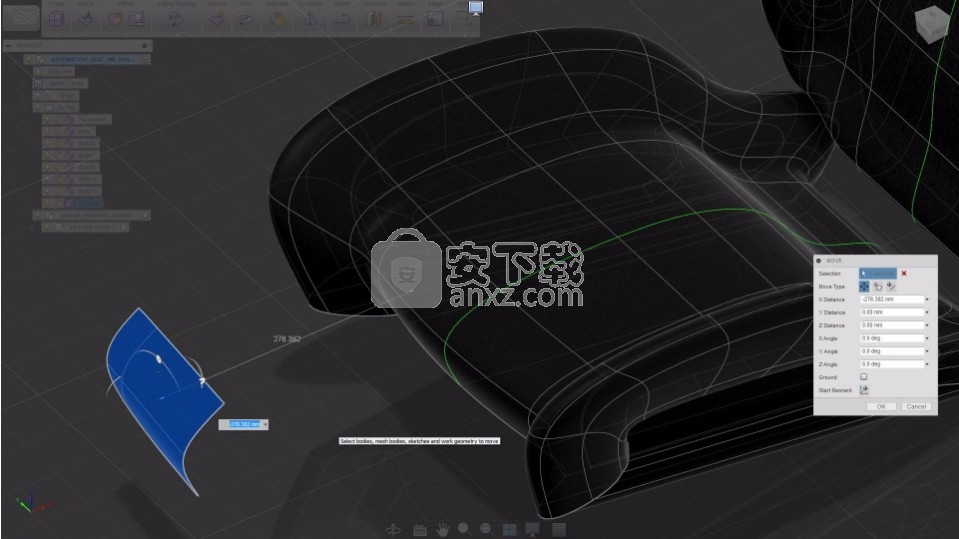
Task: Open the Y Distance dropdown arrow
Action: coord(927,313)
